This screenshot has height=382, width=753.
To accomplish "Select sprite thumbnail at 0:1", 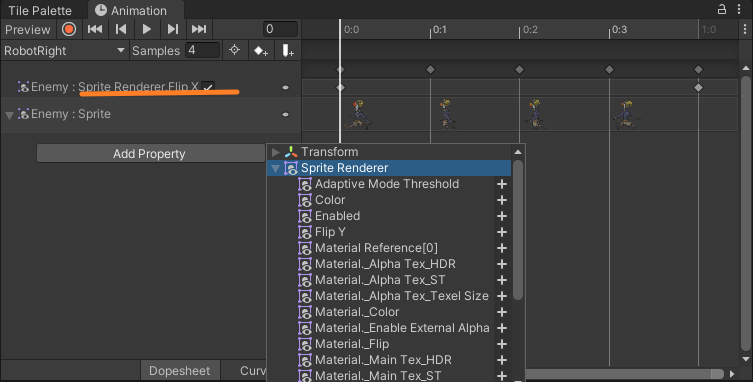I will [447, 114].
